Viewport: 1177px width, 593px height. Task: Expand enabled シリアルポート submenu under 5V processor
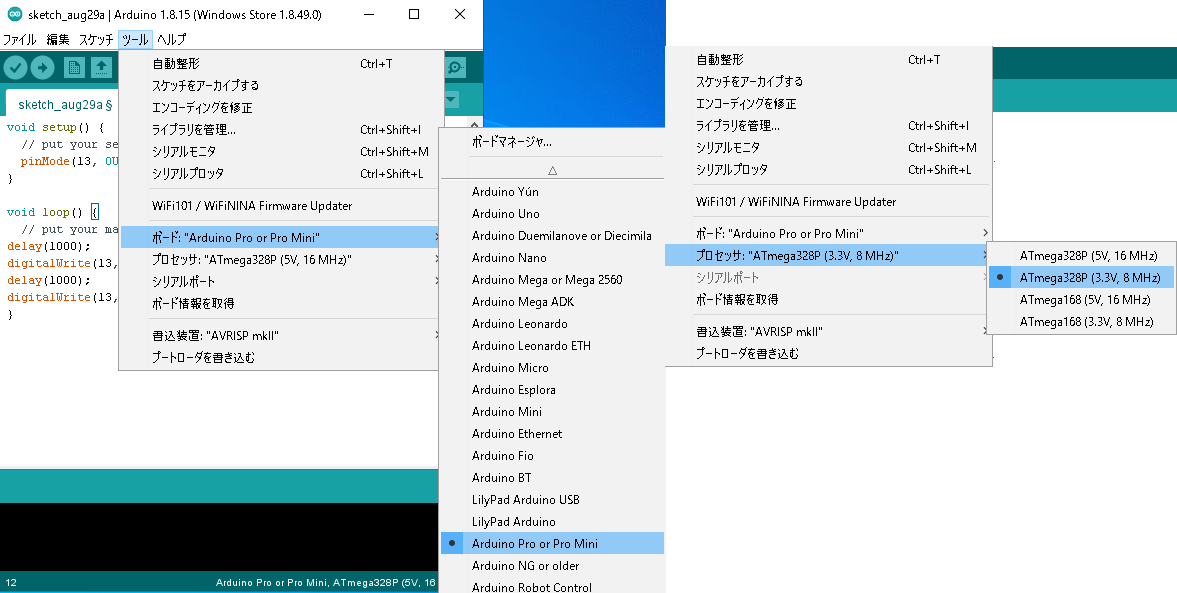pyautogui.click(x=281, y=281)
